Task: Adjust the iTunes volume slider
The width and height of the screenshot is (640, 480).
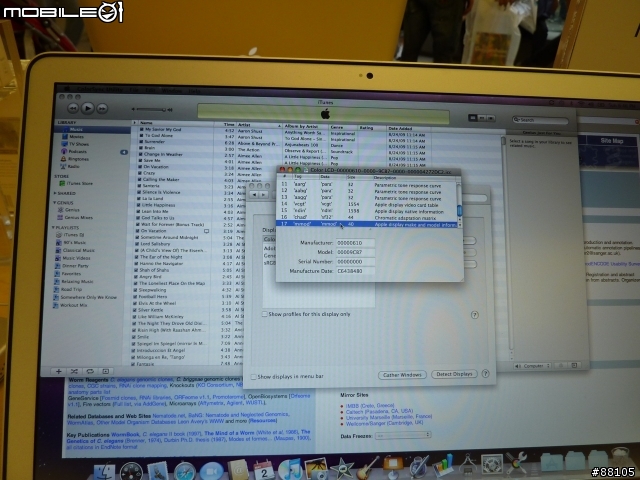Action: (151, 109)
